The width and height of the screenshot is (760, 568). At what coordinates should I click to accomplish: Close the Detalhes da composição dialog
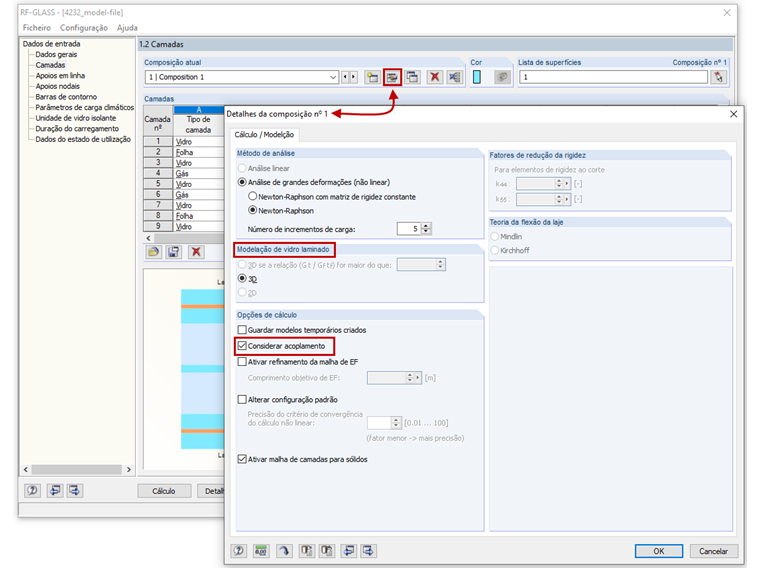point(733,114)
